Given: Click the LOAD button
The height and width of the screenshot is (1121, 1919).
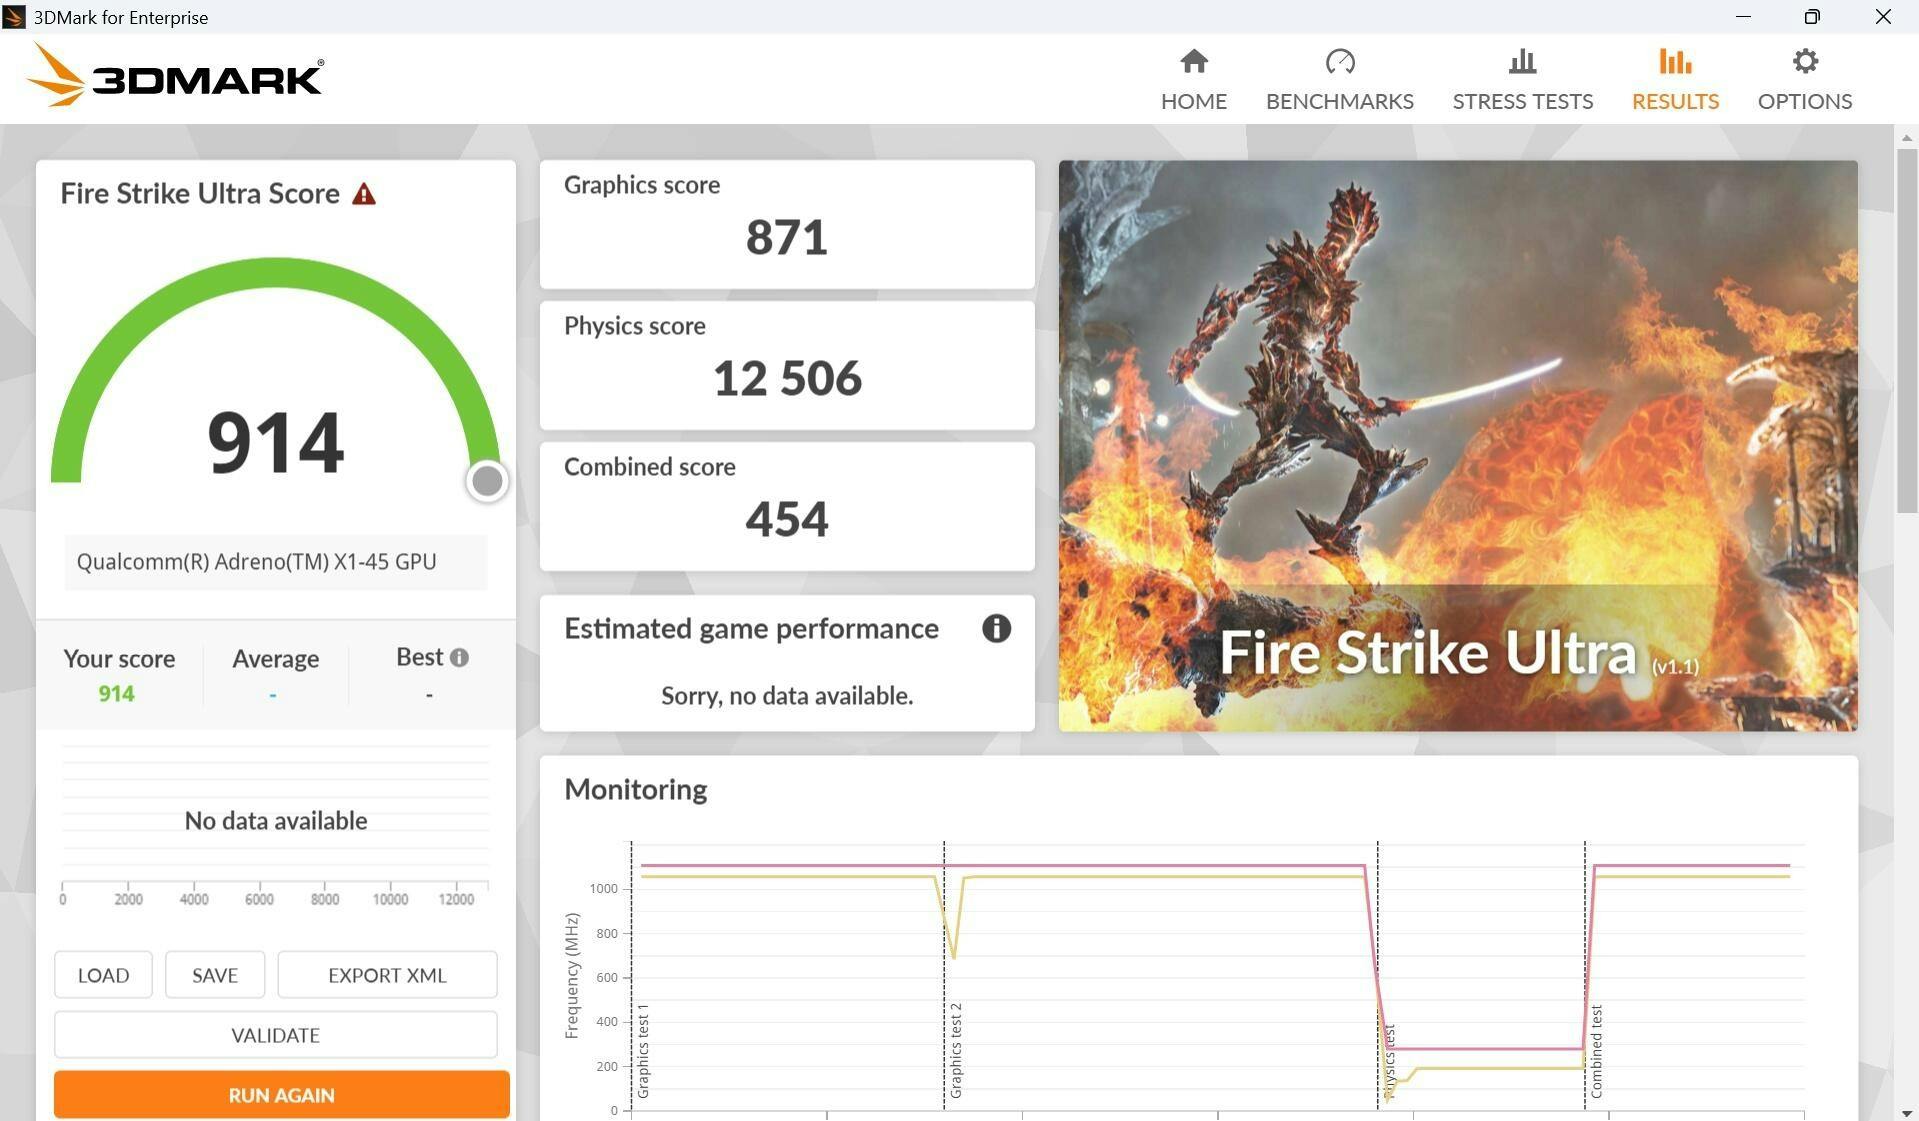Looking at the screenshot, I should [103, 975].
